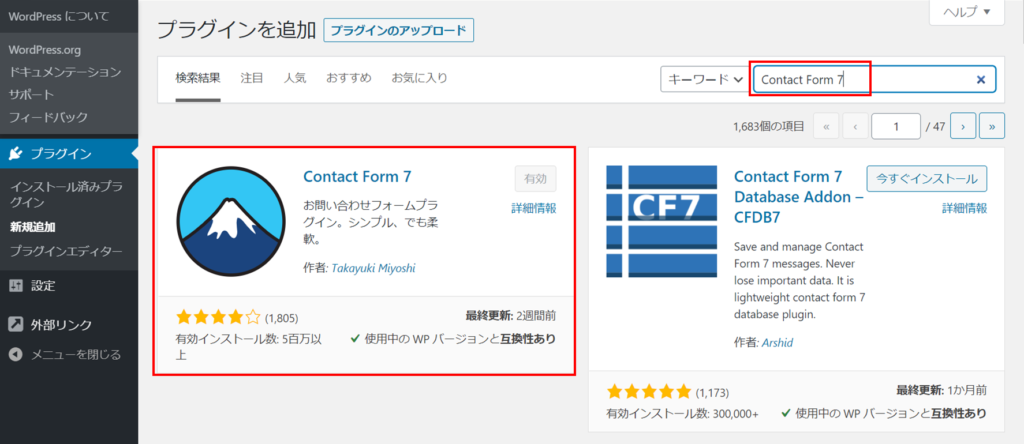Expand the Help panel dropdown
1024x444 pixels.
[967, 12]
